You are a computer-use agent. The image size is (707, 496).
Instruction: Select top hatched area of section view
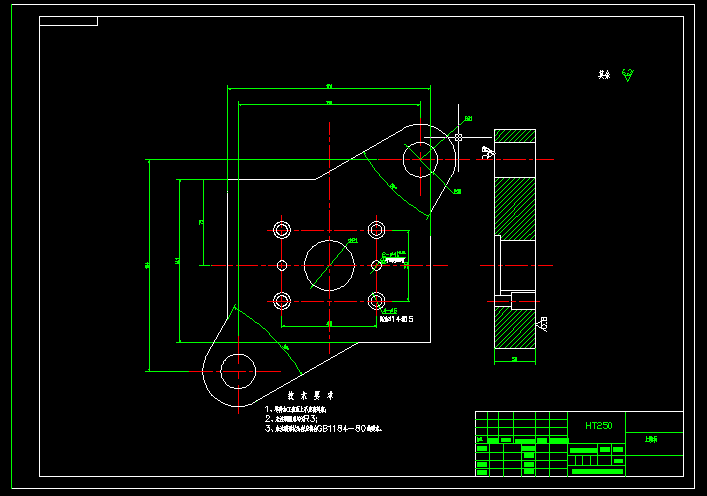(515, 136)
